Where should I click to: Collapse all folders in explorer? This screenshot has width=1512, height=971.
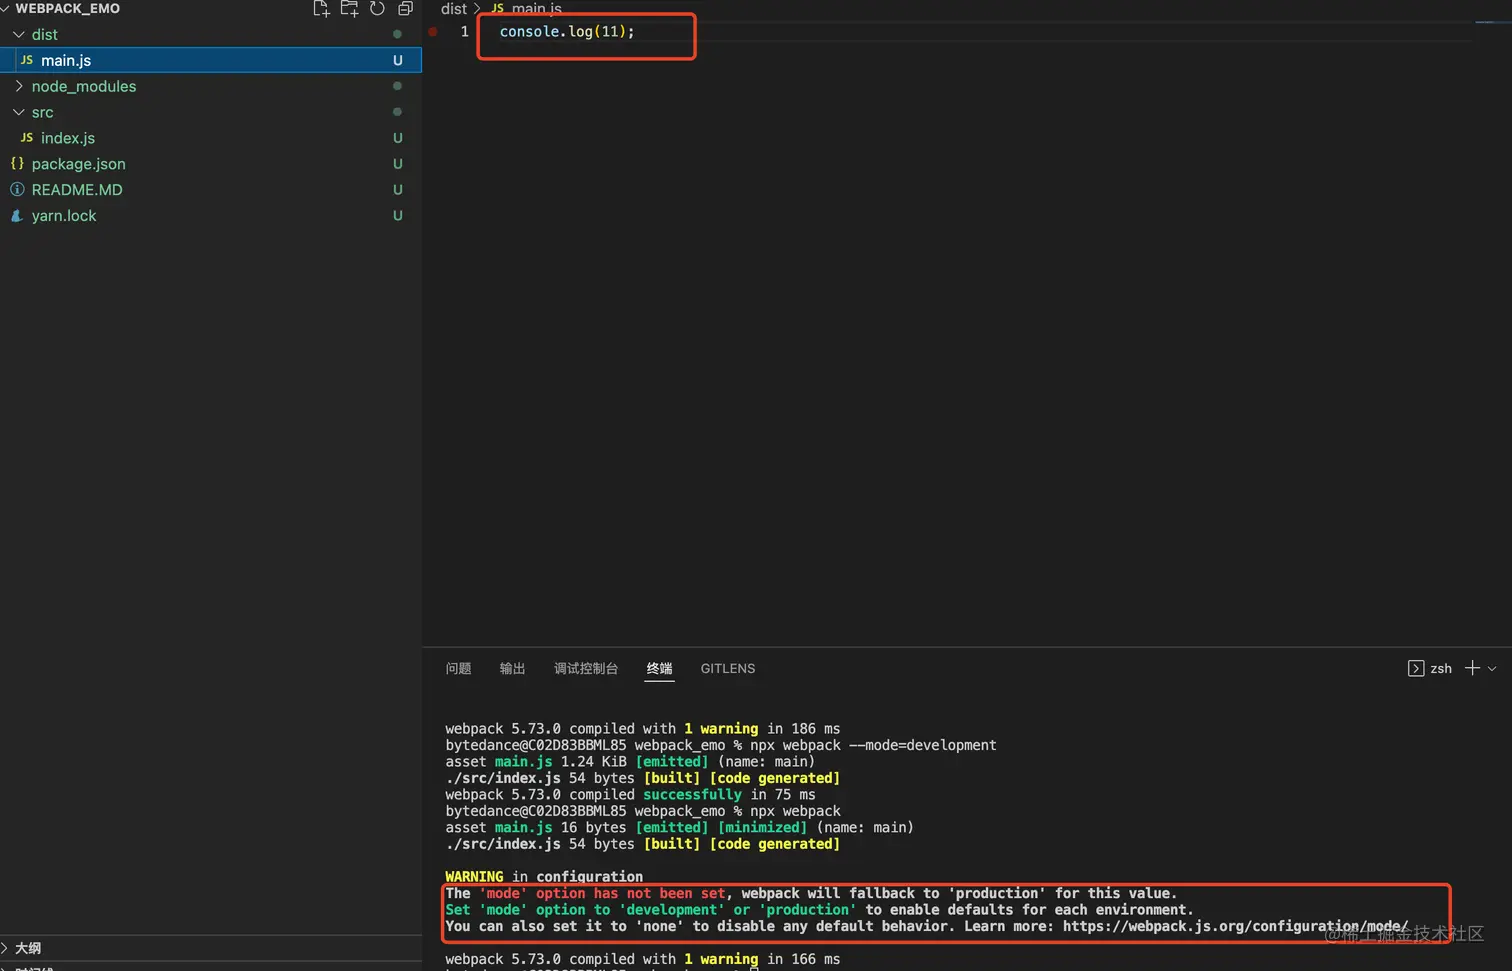405,9
